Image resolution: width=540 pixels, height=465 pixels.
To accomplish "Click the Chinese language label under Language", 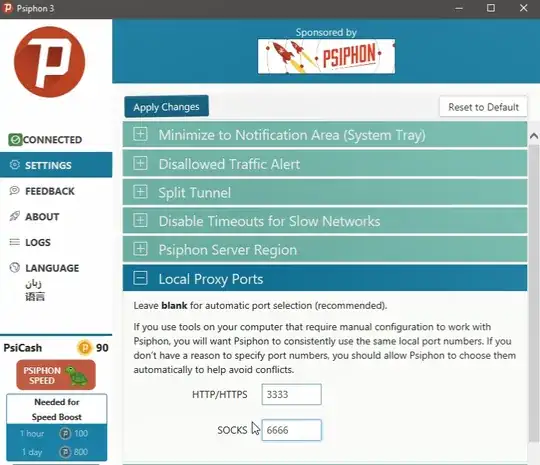I will (35, 296).
